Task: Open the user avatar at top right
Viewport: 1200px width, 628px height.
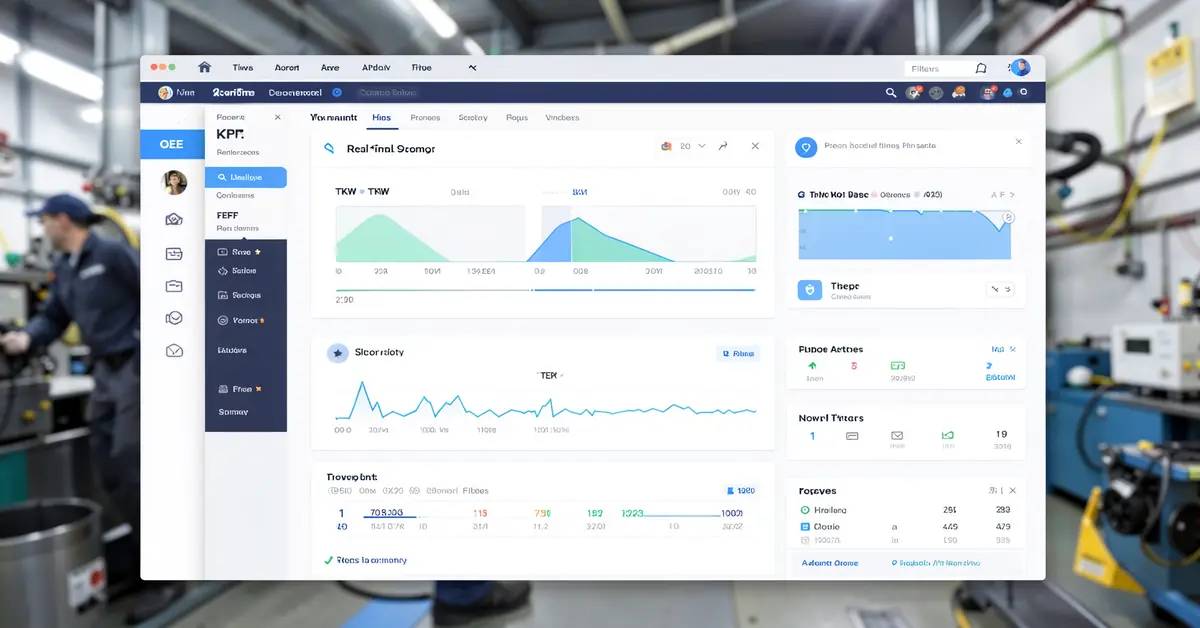Action: click(x=1020, y=68)
